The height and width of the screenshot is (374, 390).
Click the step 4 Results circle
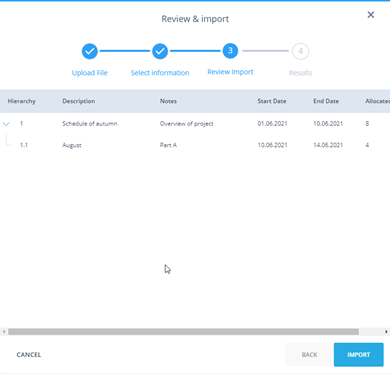[x=301, y=51]
